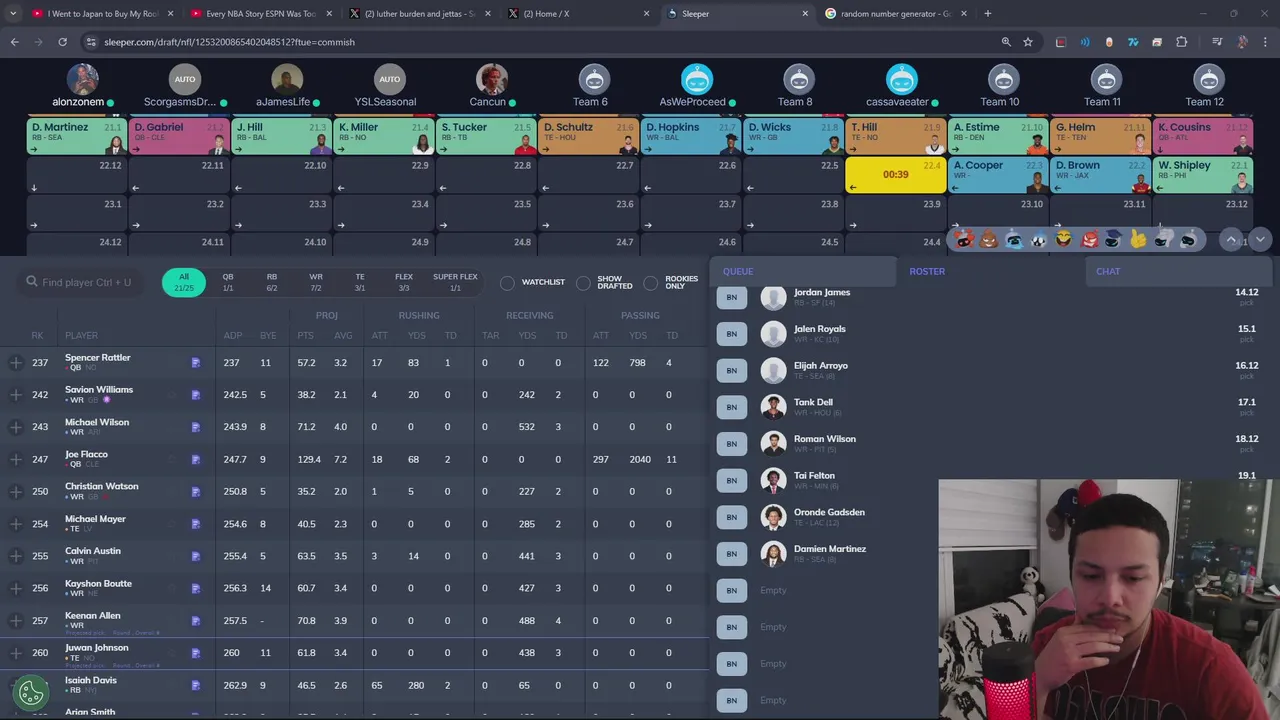Select Juwan Johnson player row name
Viewport: 1280px width, 720px height.
point(97,648)
